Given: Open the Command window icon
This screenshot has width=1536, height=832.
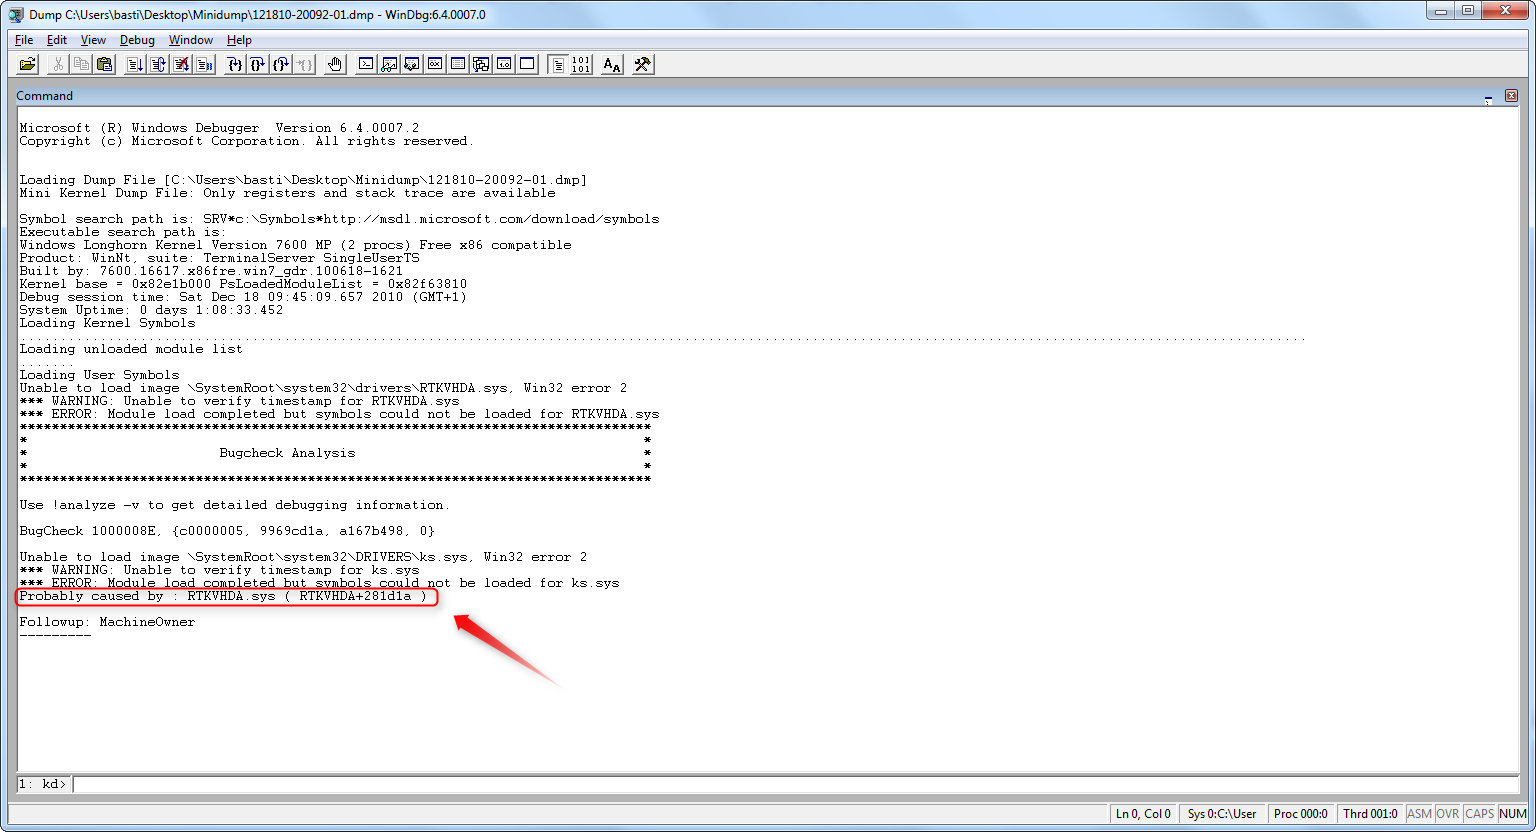Looking at the screenshot, I should click(x=365, y=64).
